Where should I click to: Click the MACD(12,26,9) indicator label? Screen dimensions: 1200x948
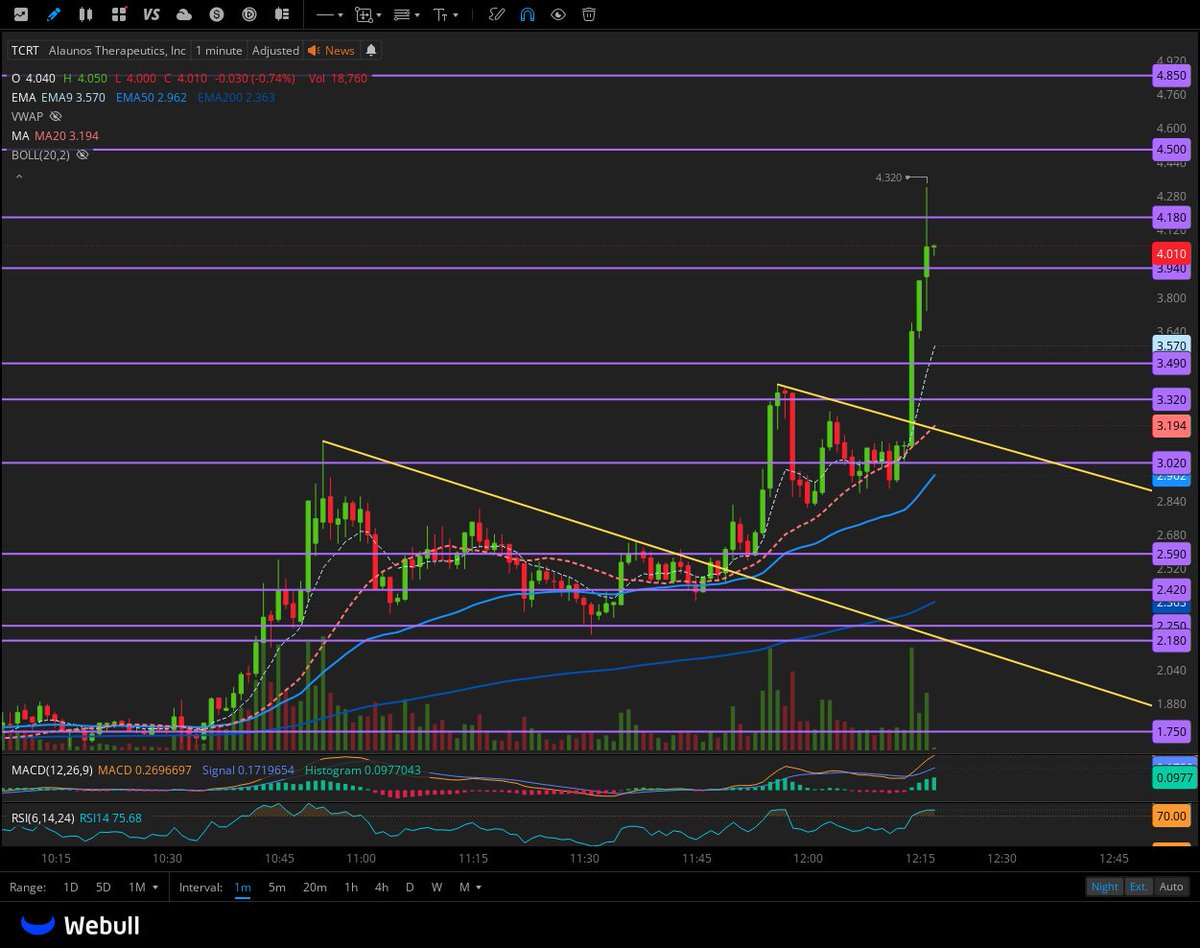click(x=50, y=770)
